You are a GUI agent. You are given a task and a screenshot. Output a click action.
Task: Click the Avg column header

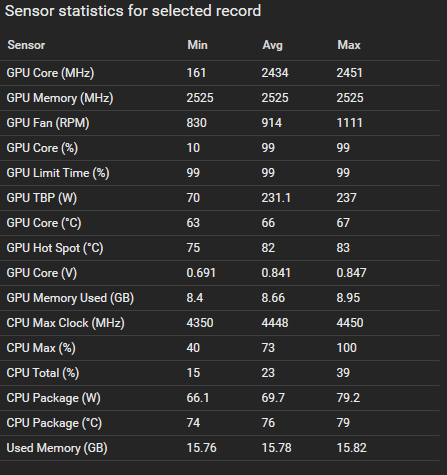coord(272,45)
